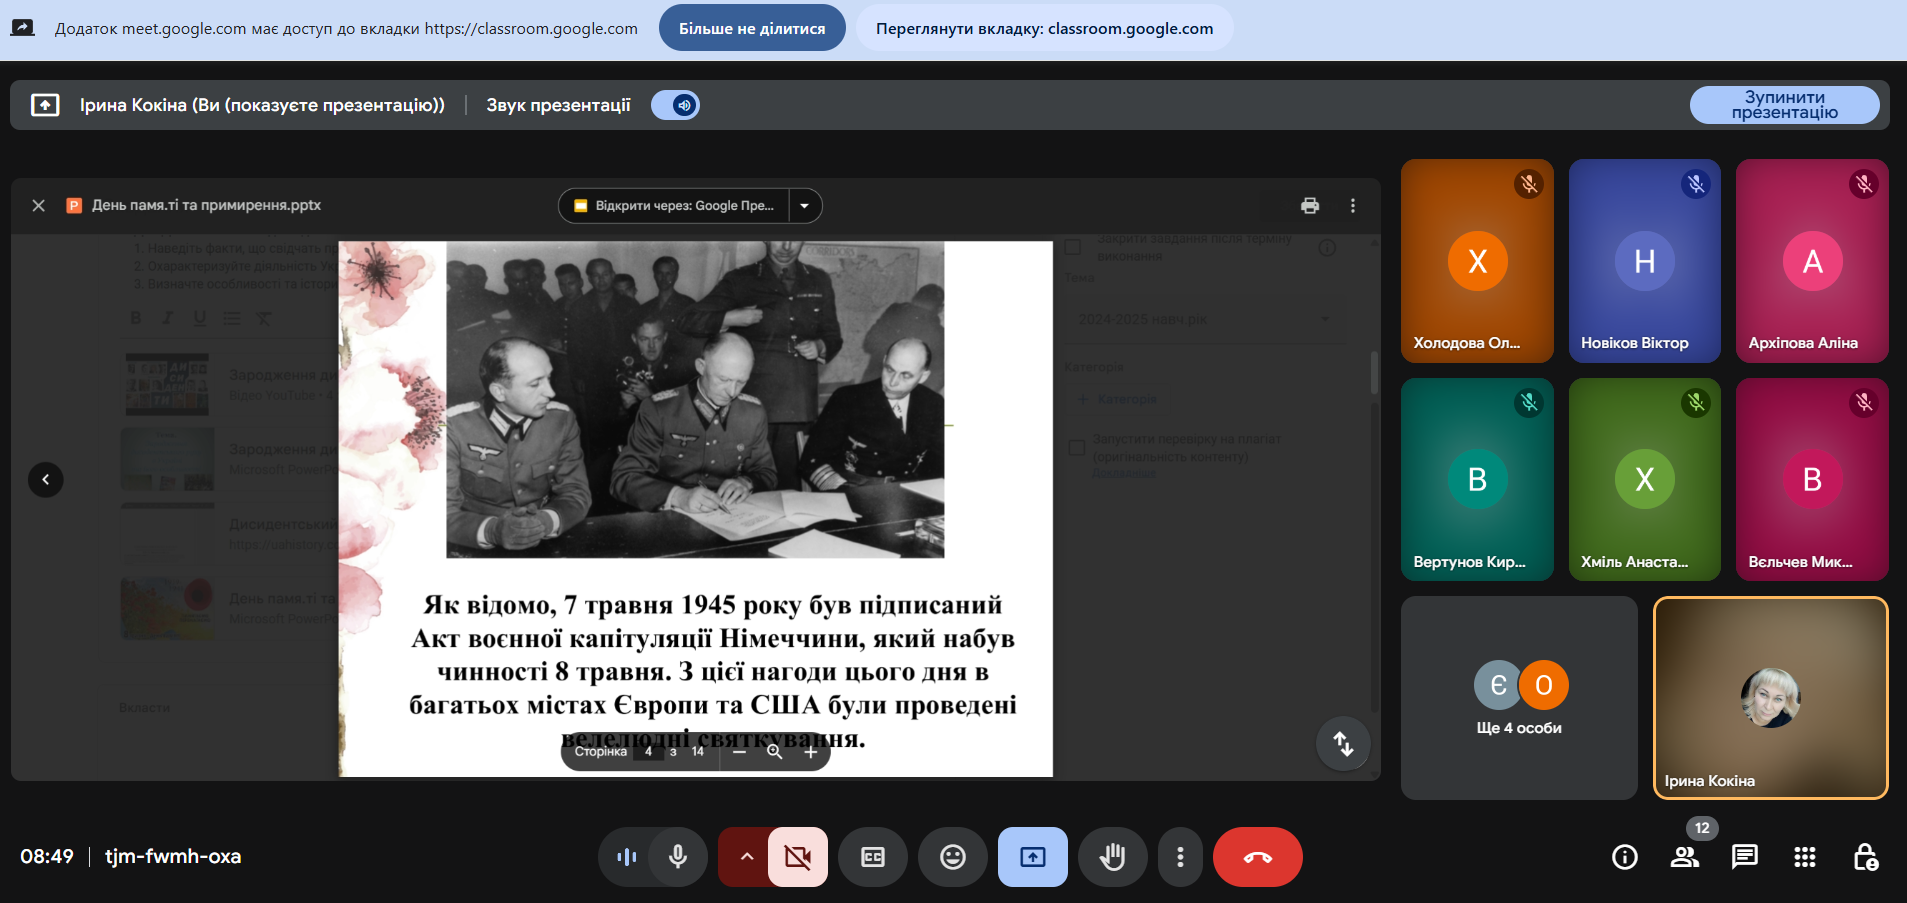Open file viewer three-dot menu

coord(1353,205)
